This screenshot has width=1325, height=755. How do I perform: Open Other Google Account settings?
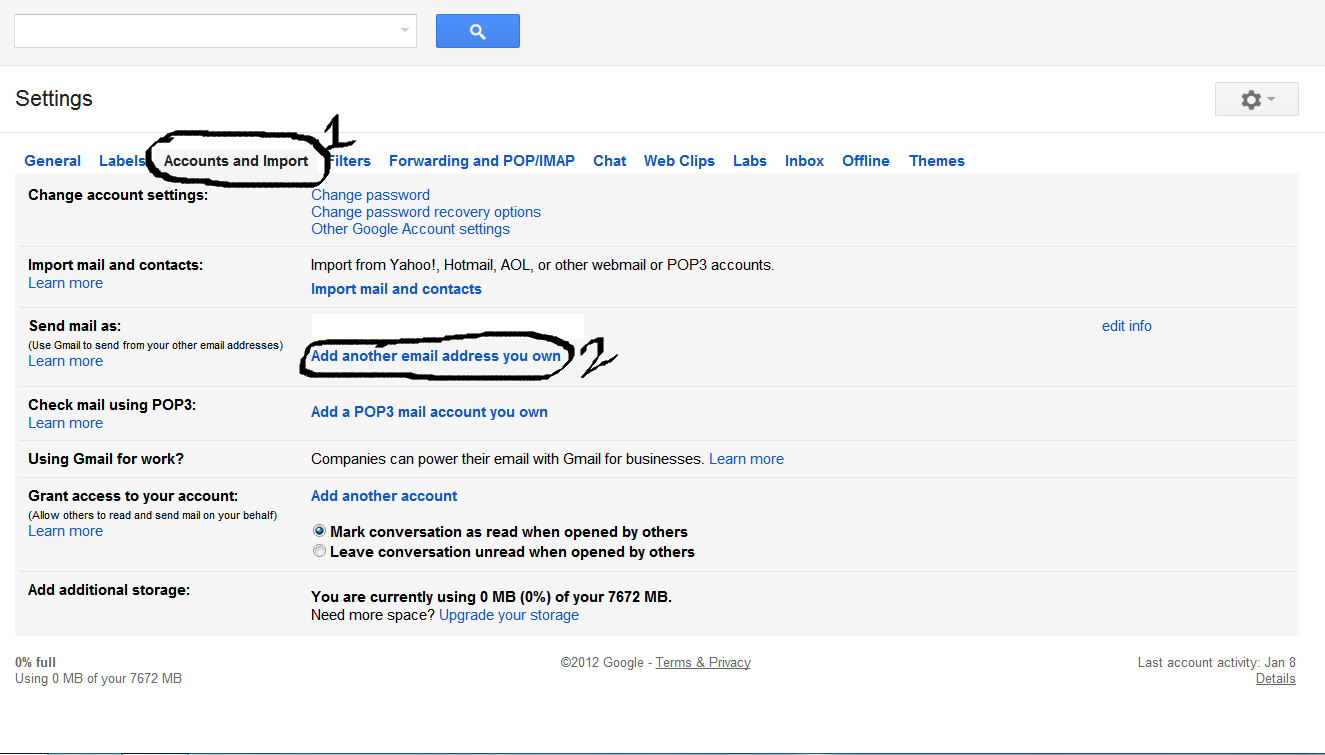410,229
